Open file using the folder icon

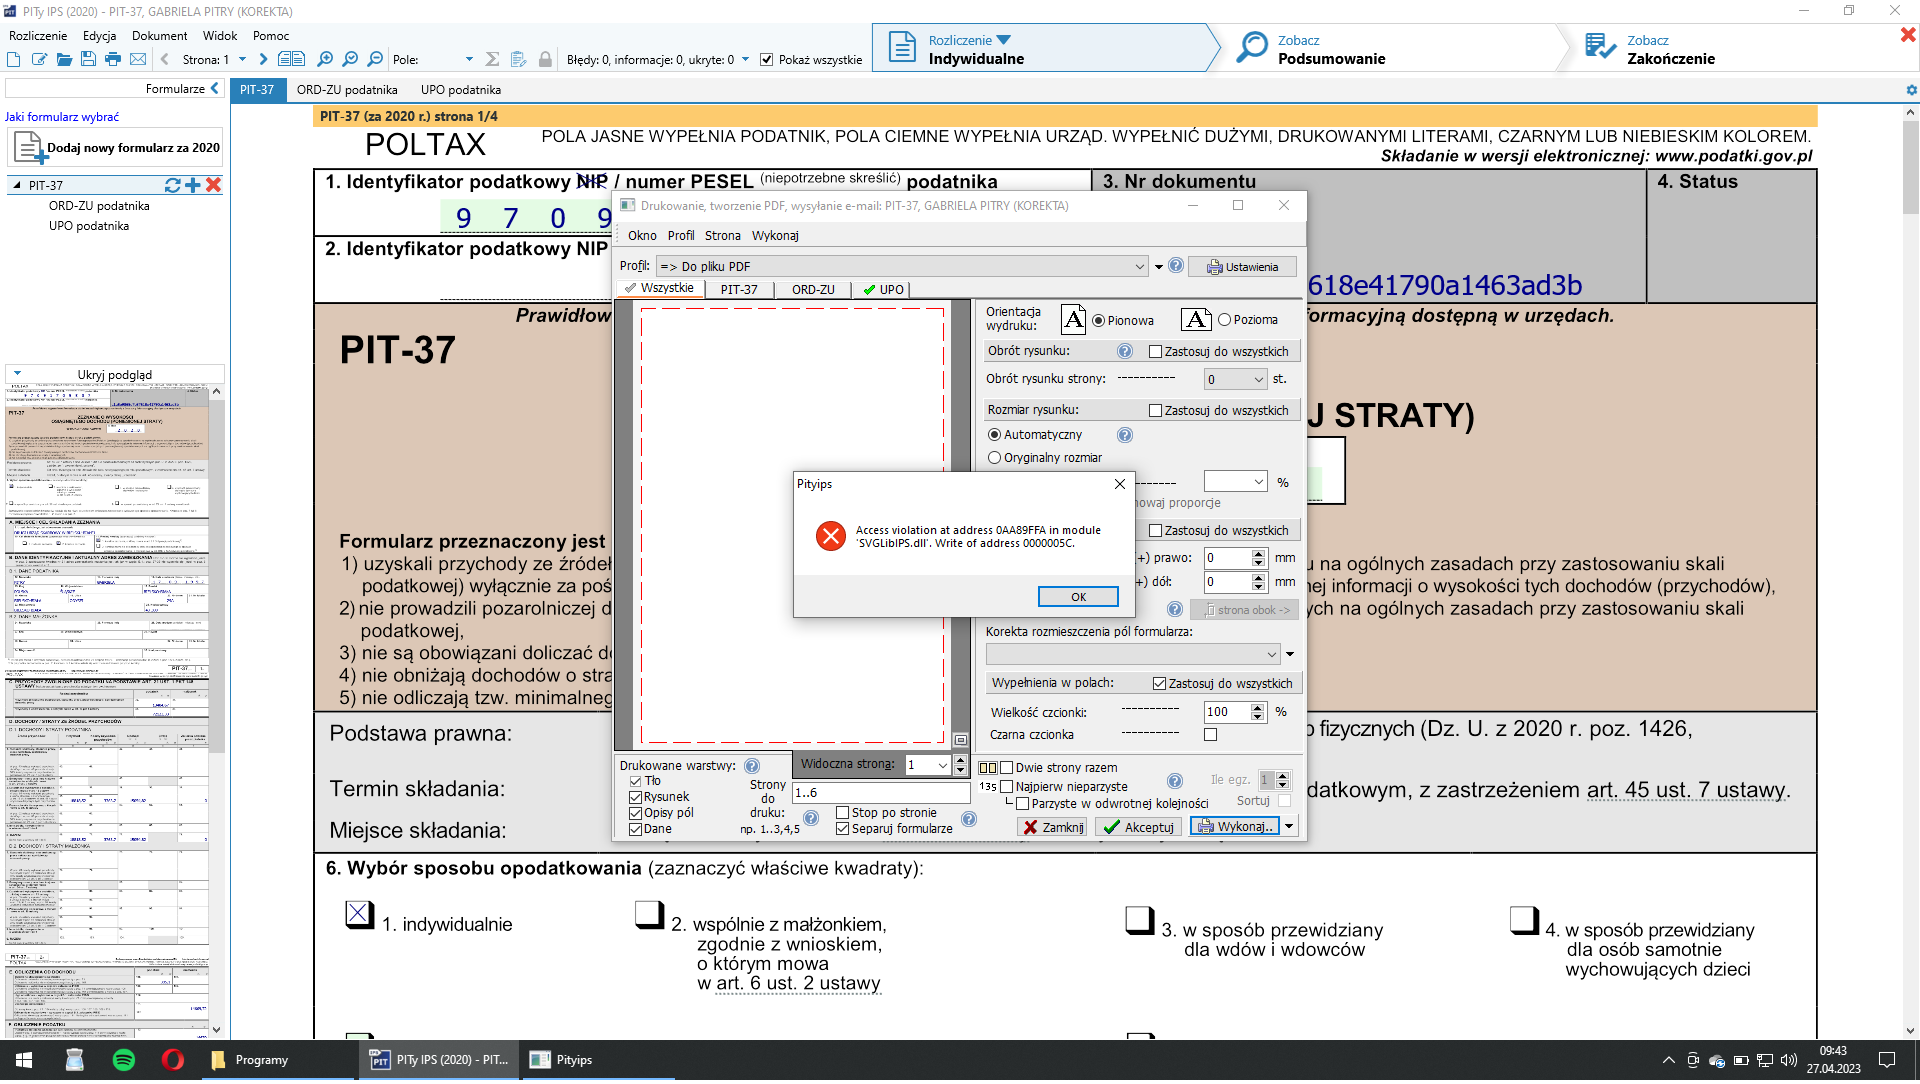[x=64, y=60]
